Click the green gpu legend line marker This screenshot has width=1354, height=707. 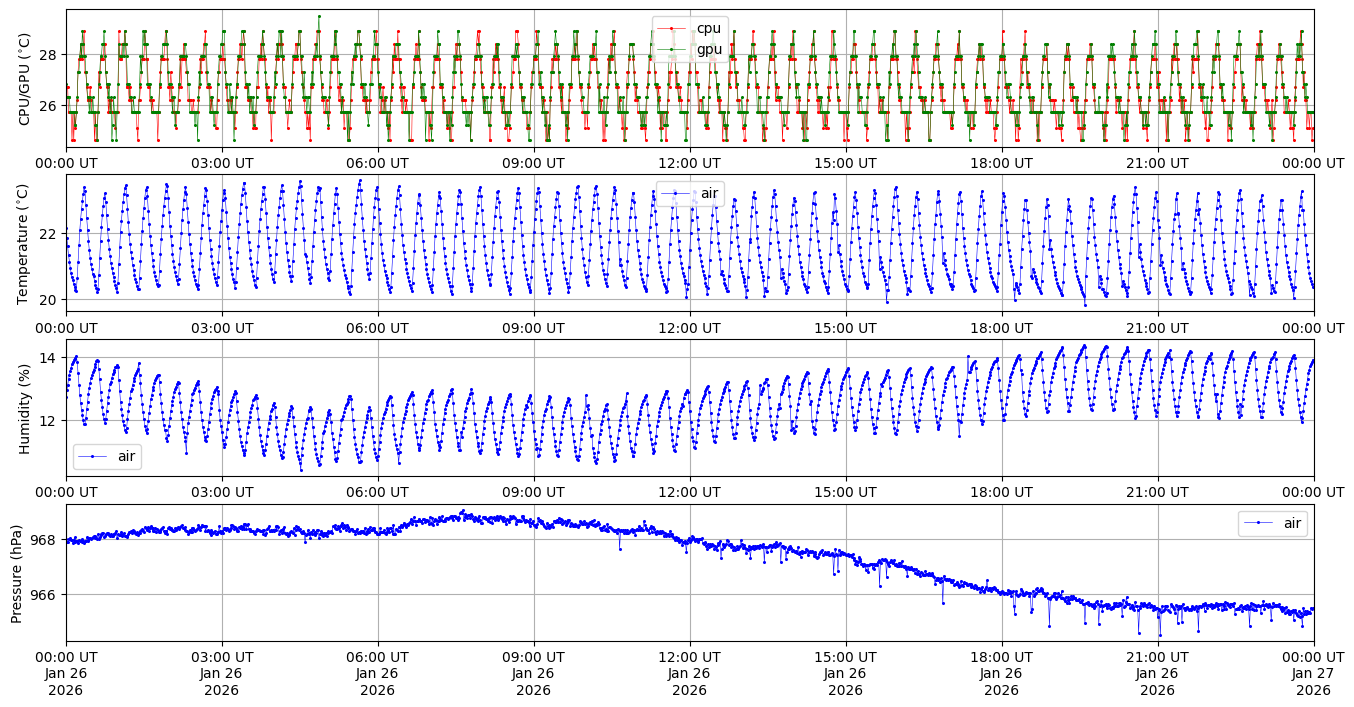coord(672,49)
